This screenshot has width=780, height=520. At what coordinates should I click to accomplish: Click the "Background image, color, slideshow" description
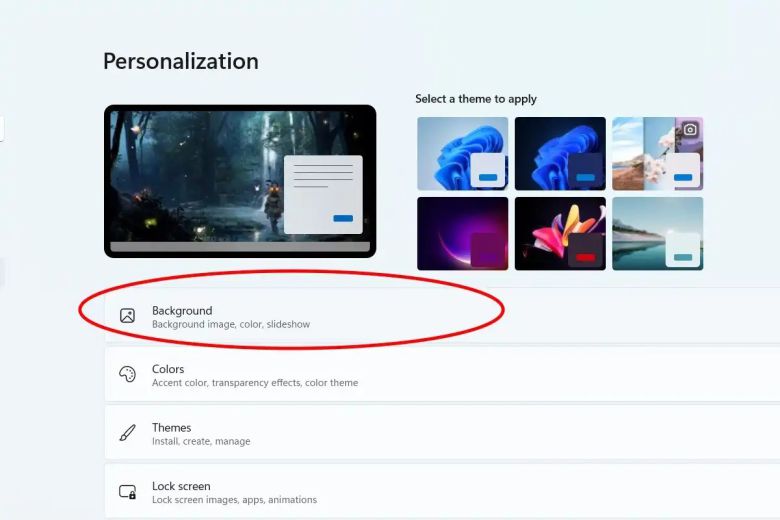pos(231,325)
